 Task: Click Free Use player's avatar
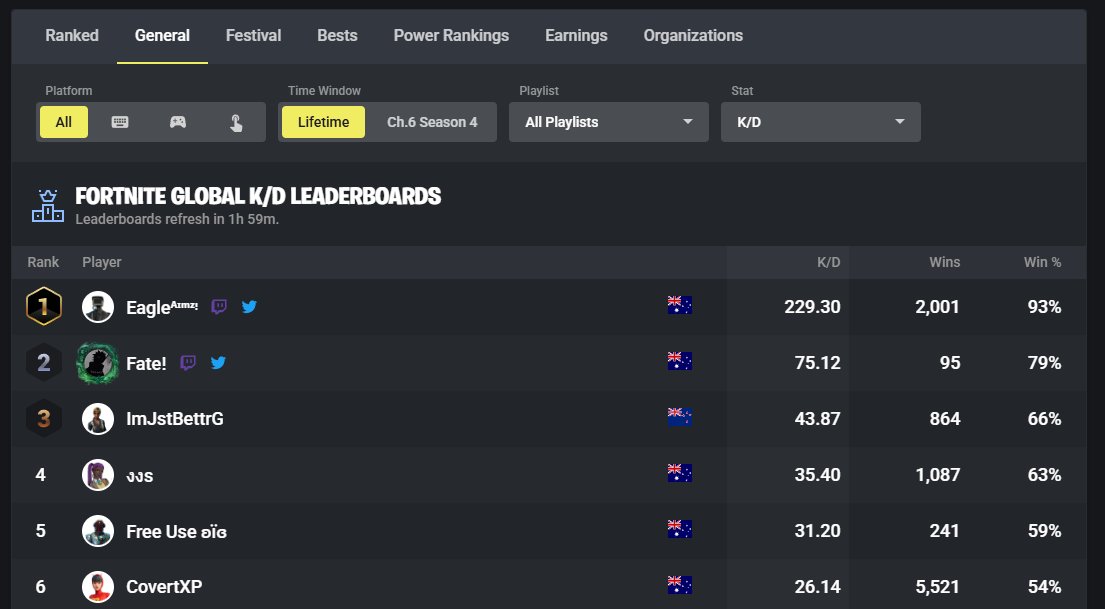coord(98,531)
